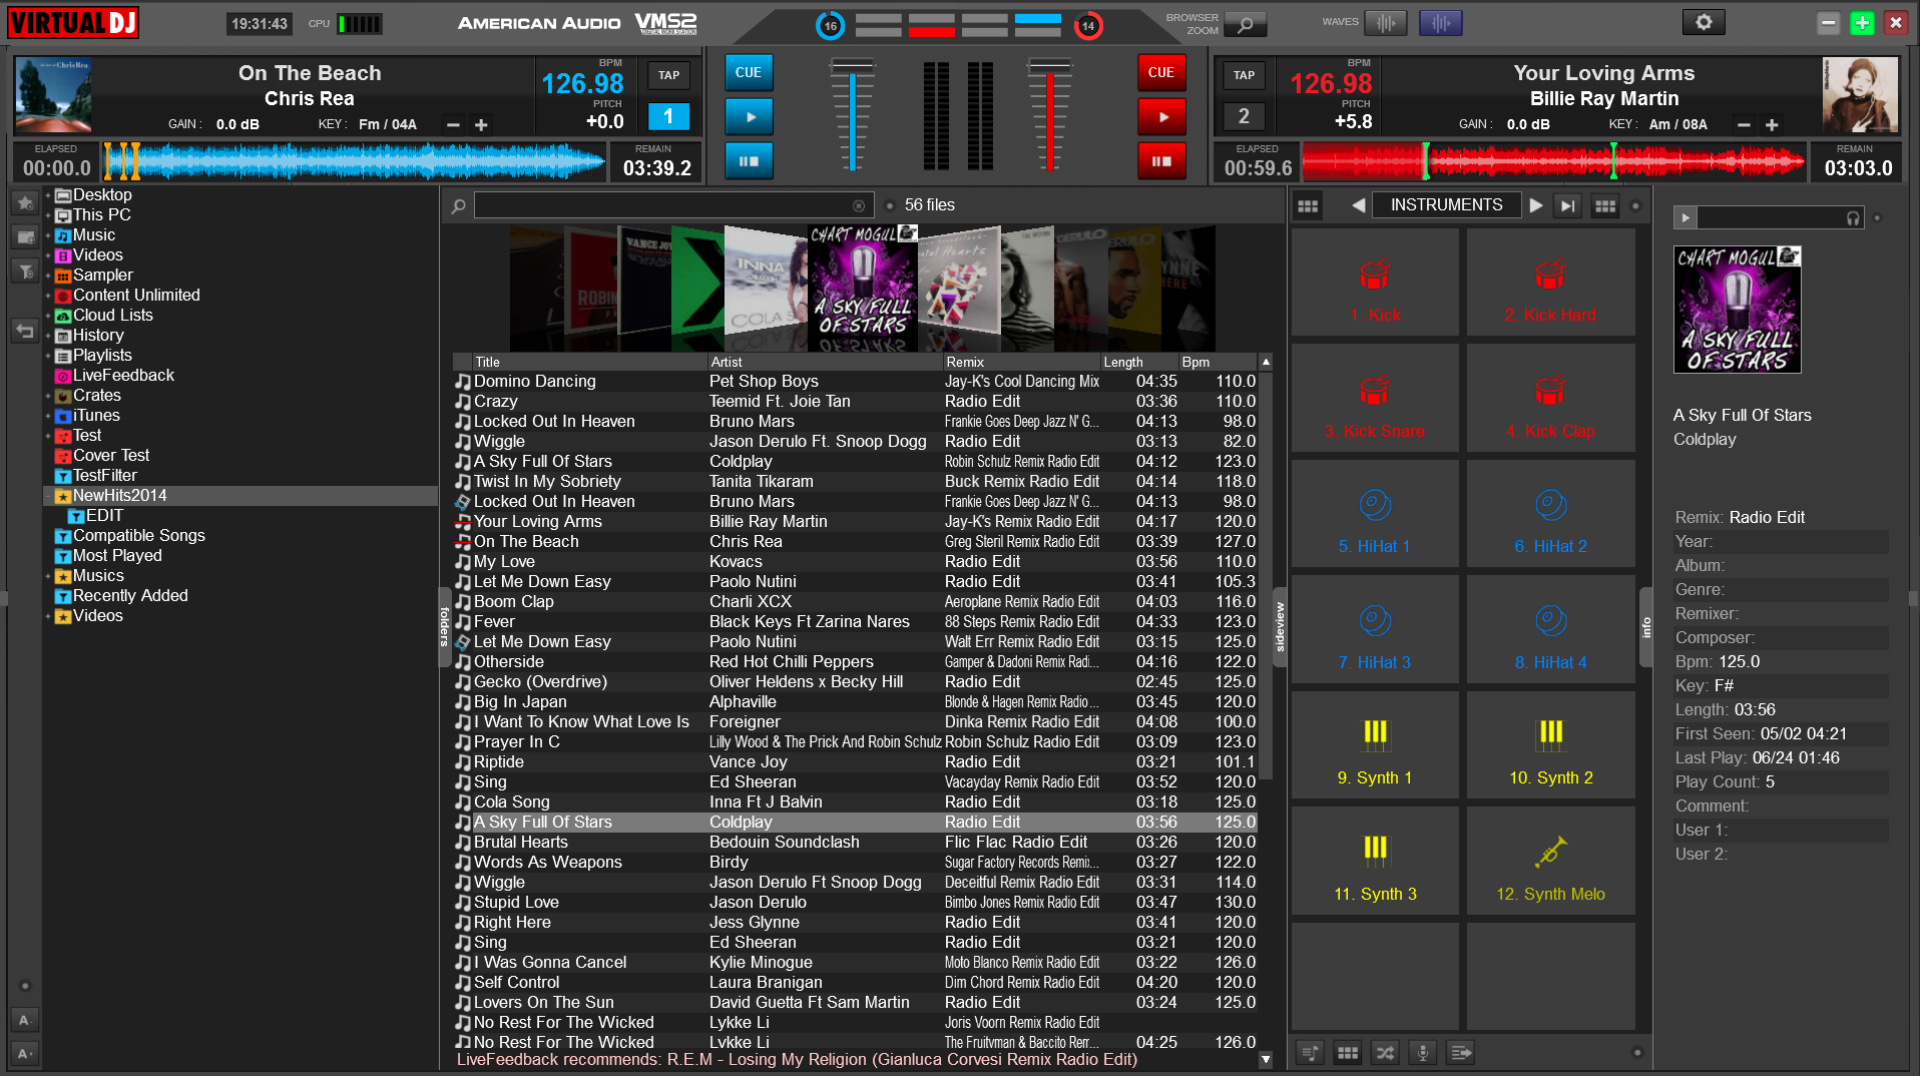This screenshot has width=1920, height=1076.
Task: Select the LiveFeedback folder
Action: point(114,375)
